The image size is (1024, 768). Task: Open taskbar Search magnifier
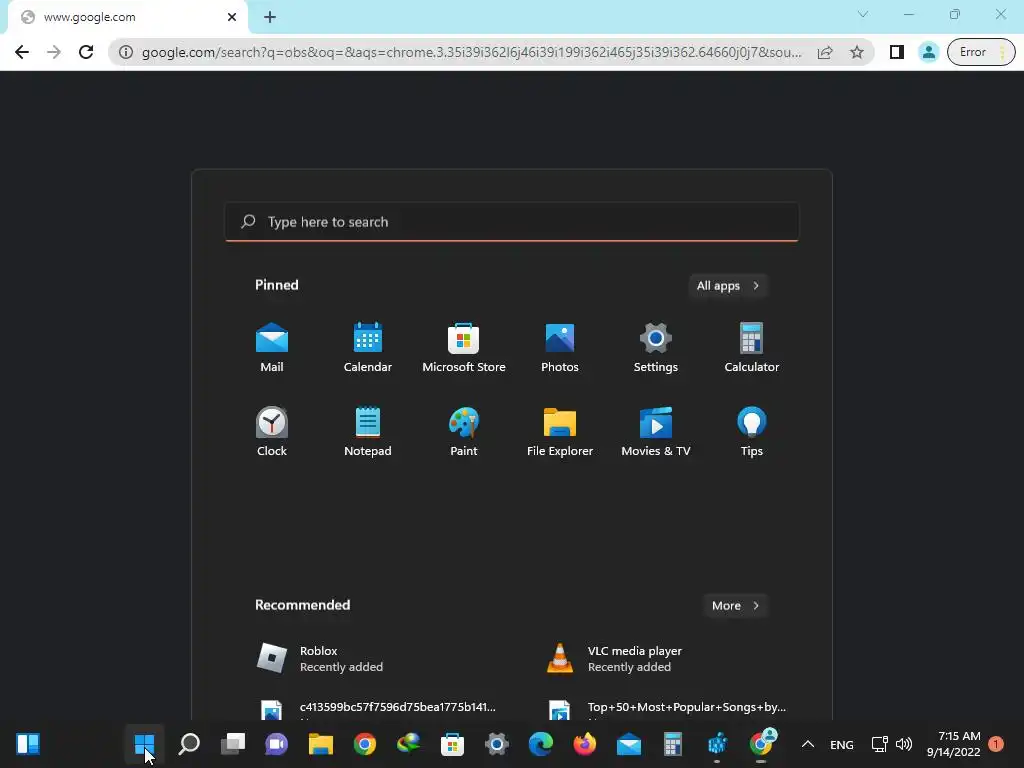pos(189,744)
